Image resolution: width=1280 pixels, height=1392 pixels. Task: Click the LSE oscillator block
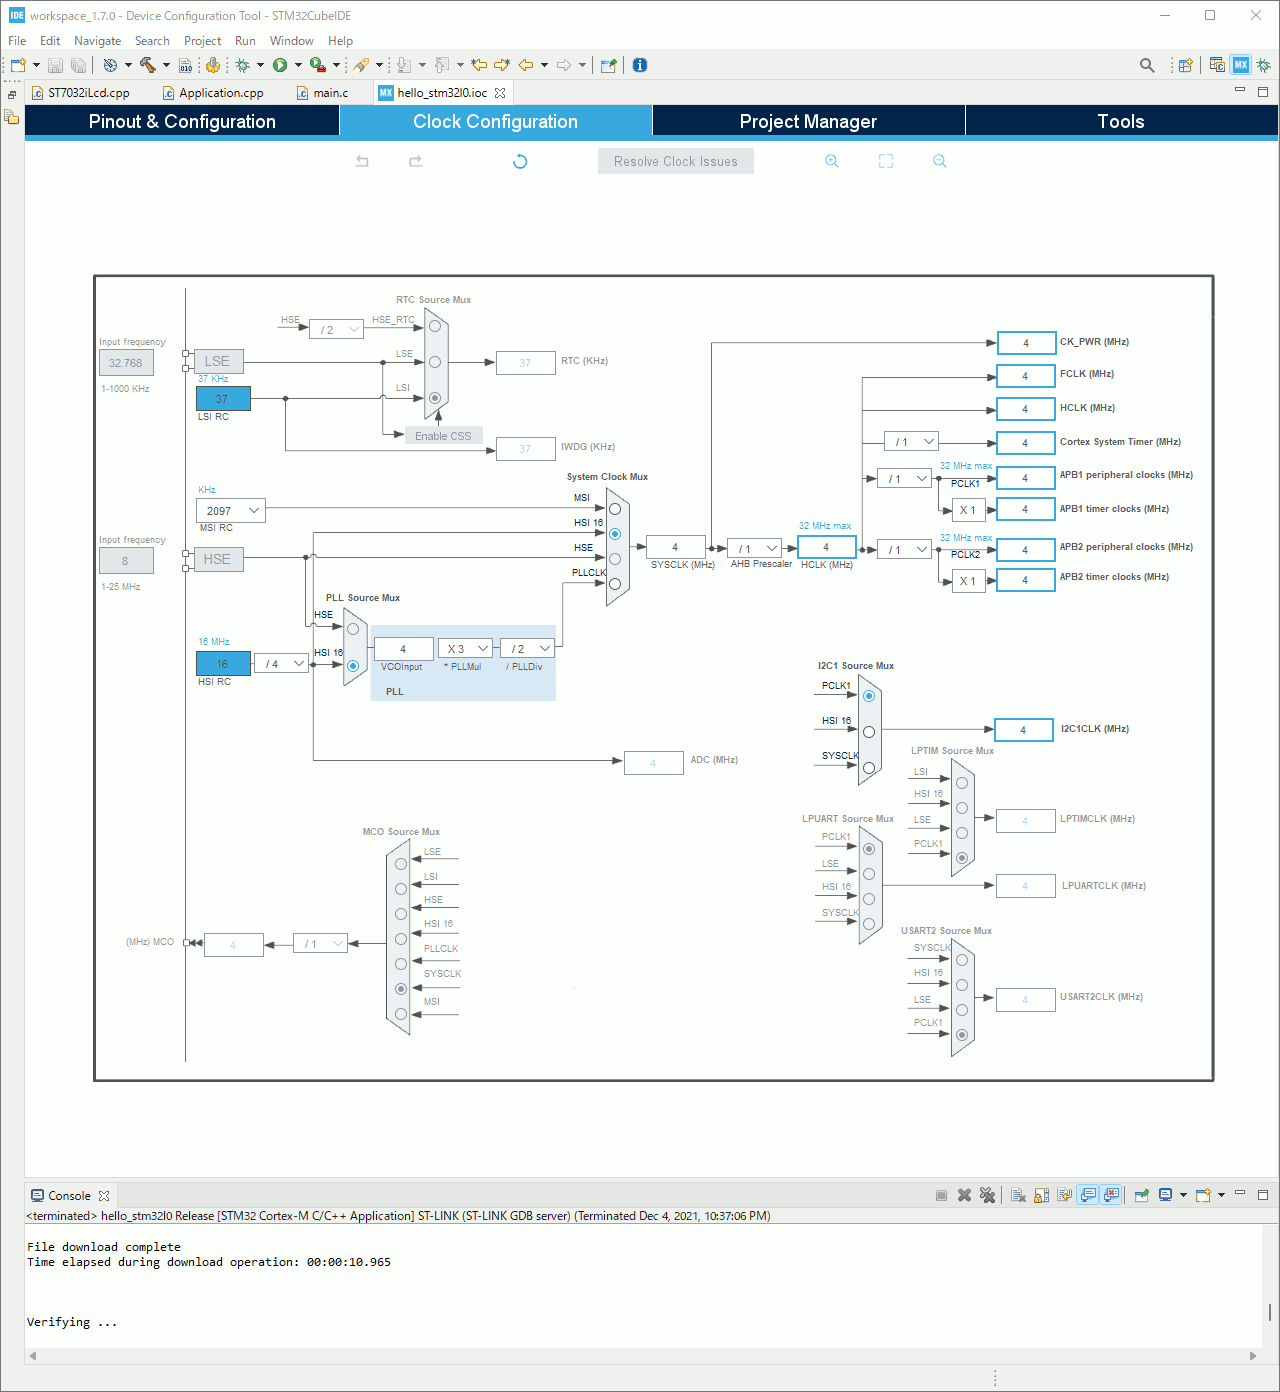(x=218, y=361)
